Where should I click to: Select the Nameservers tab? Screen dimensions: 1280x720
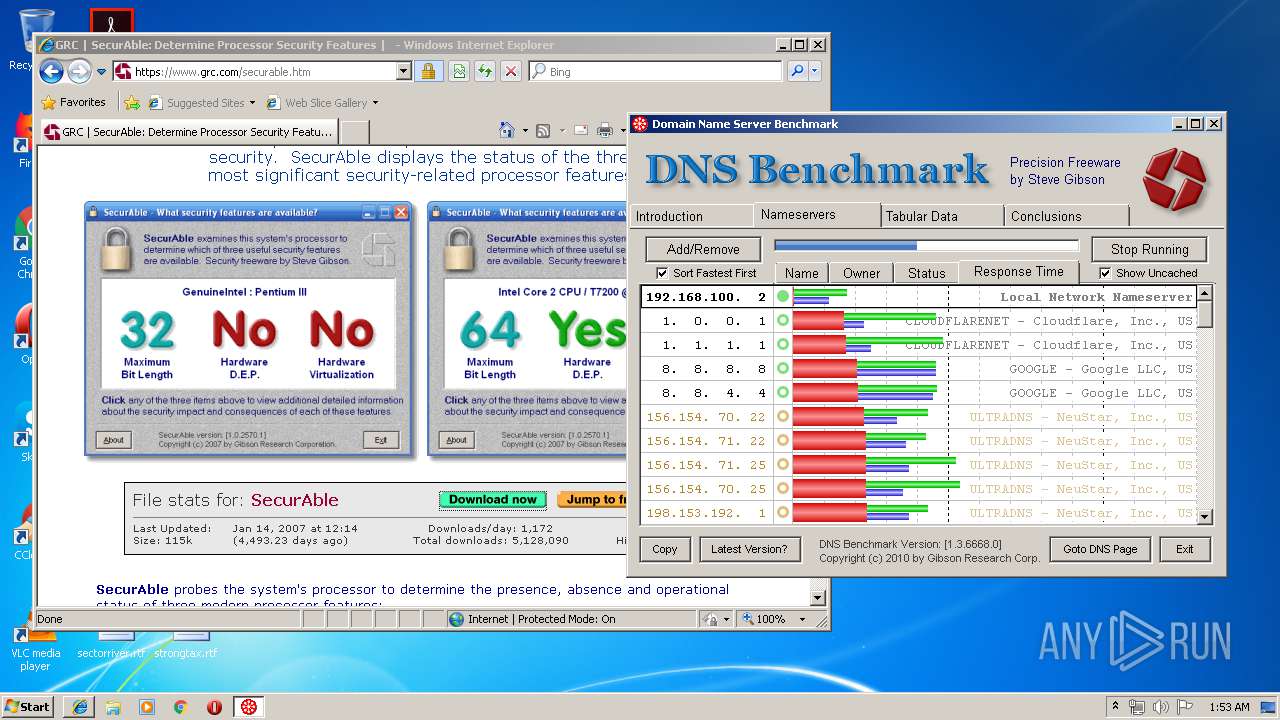pyautogui.click(x=817, y=214)
